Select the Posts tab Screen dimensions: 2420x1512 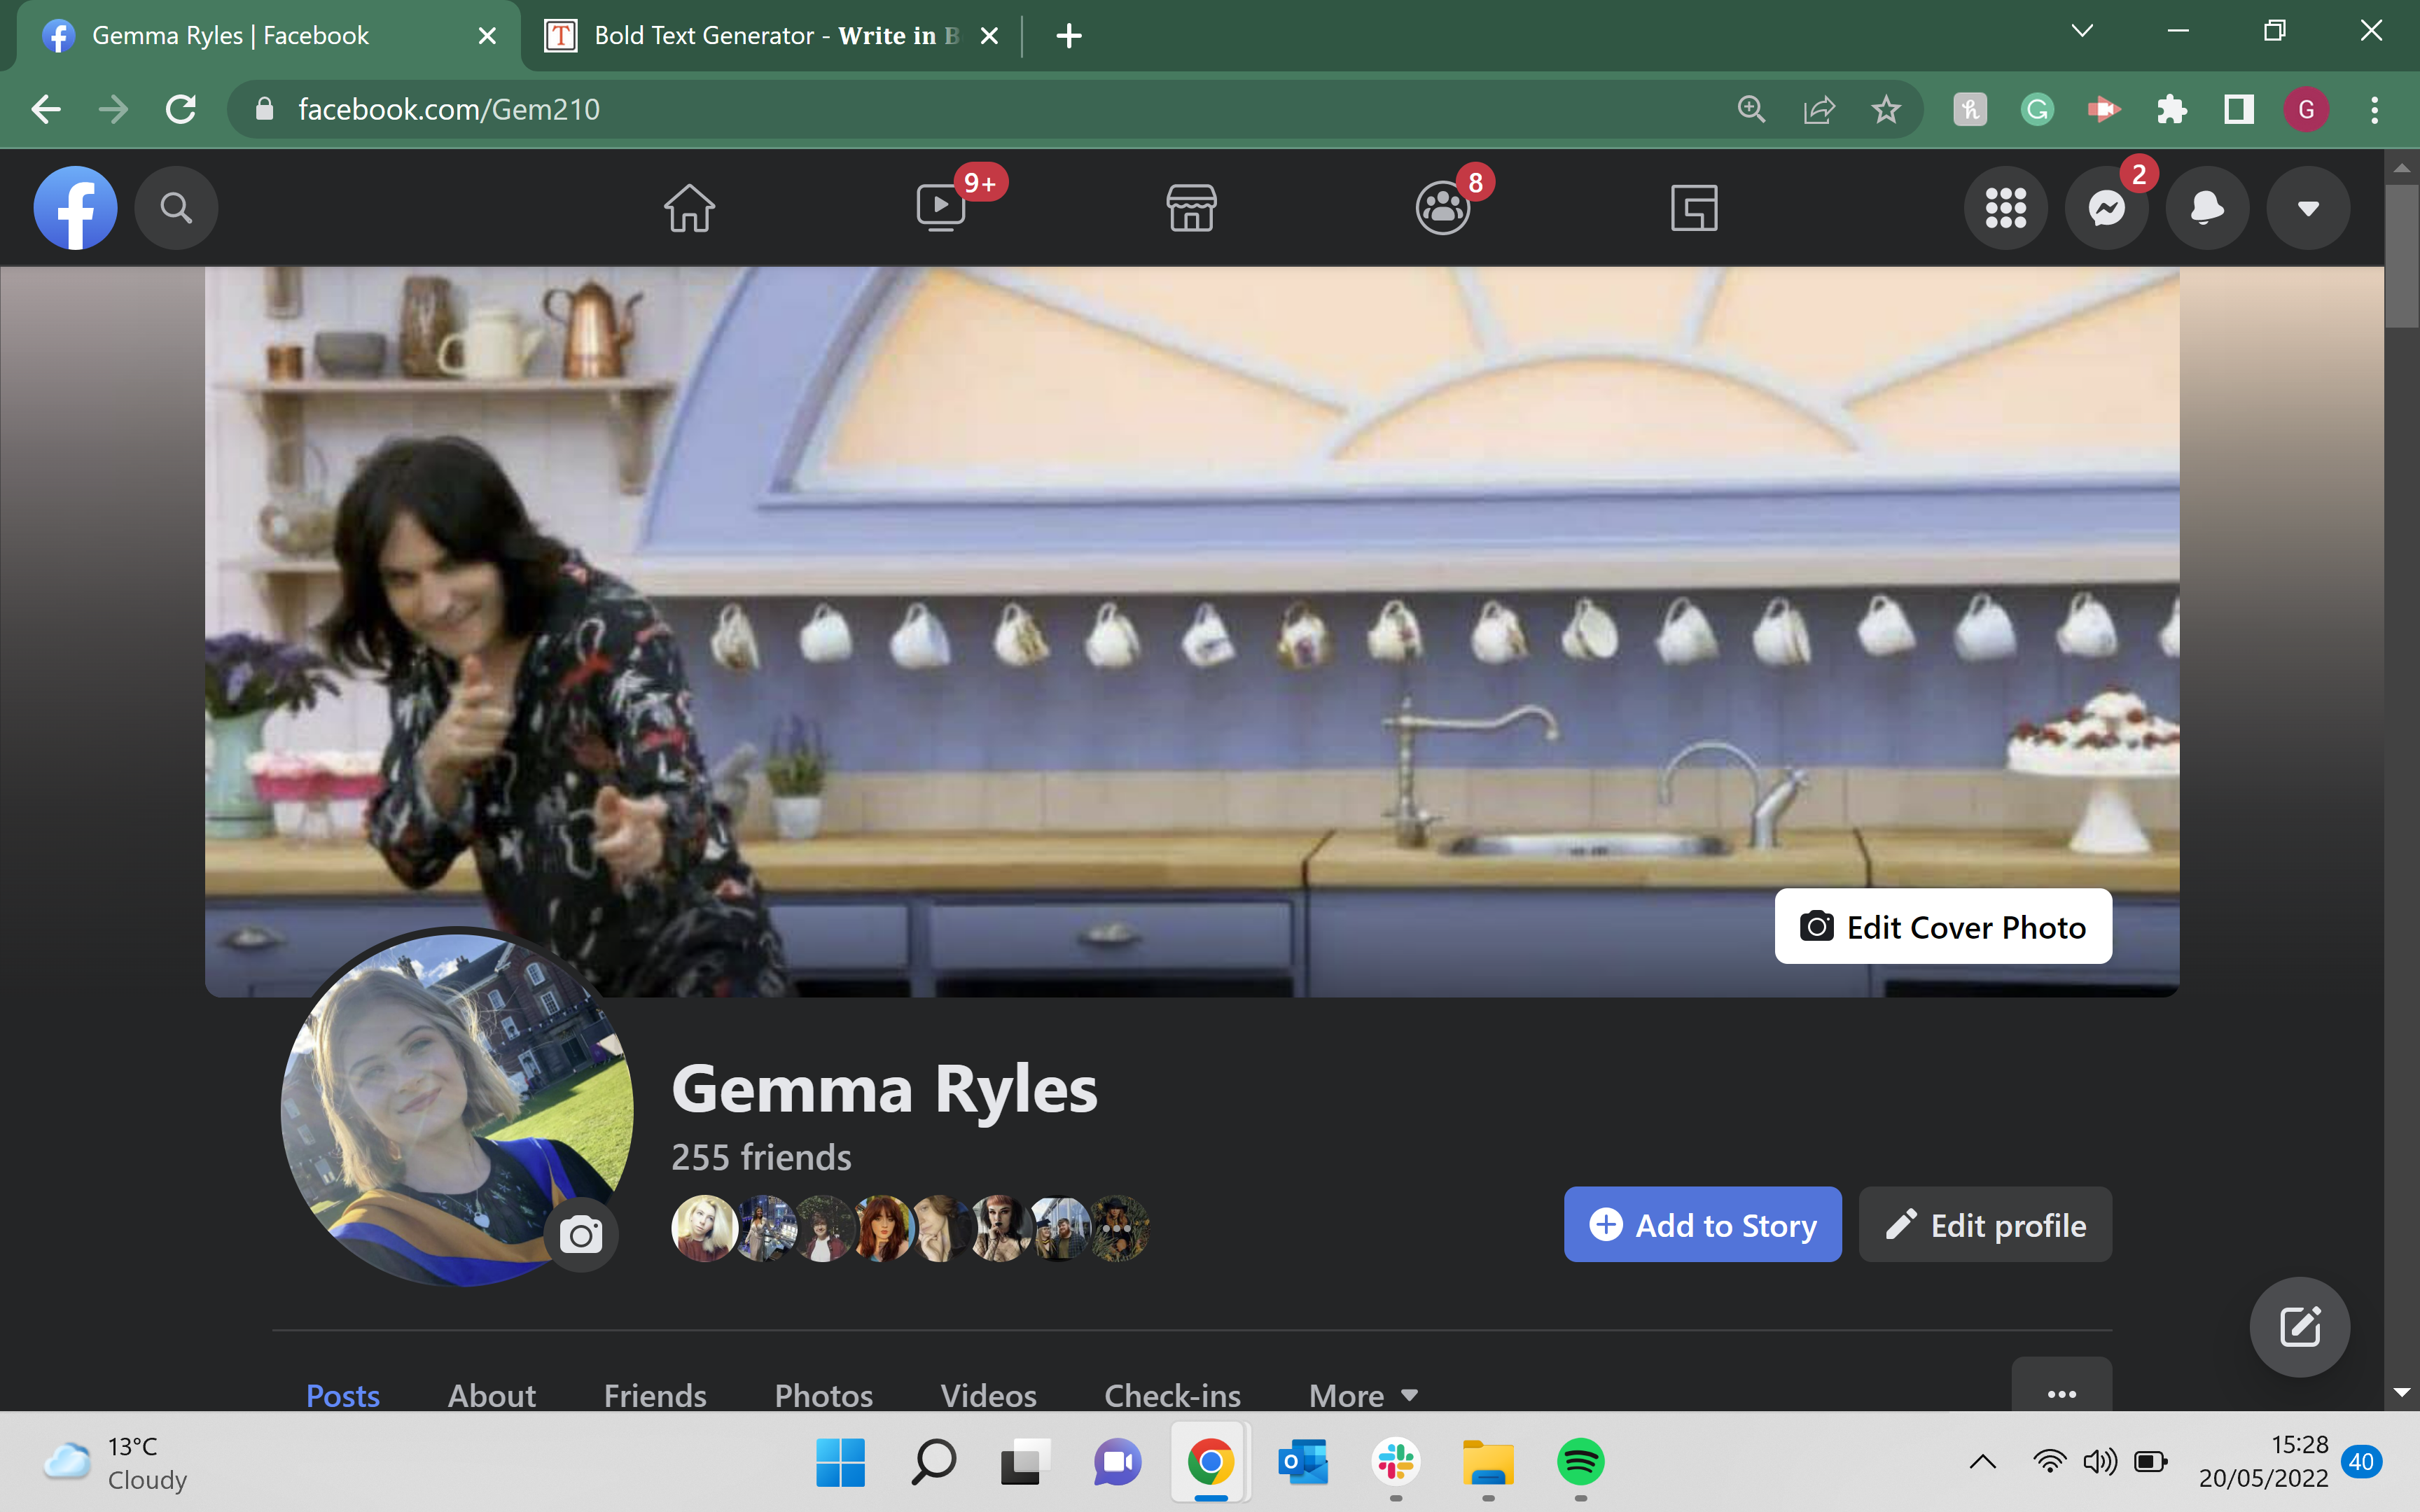[x=342, y=1395]
